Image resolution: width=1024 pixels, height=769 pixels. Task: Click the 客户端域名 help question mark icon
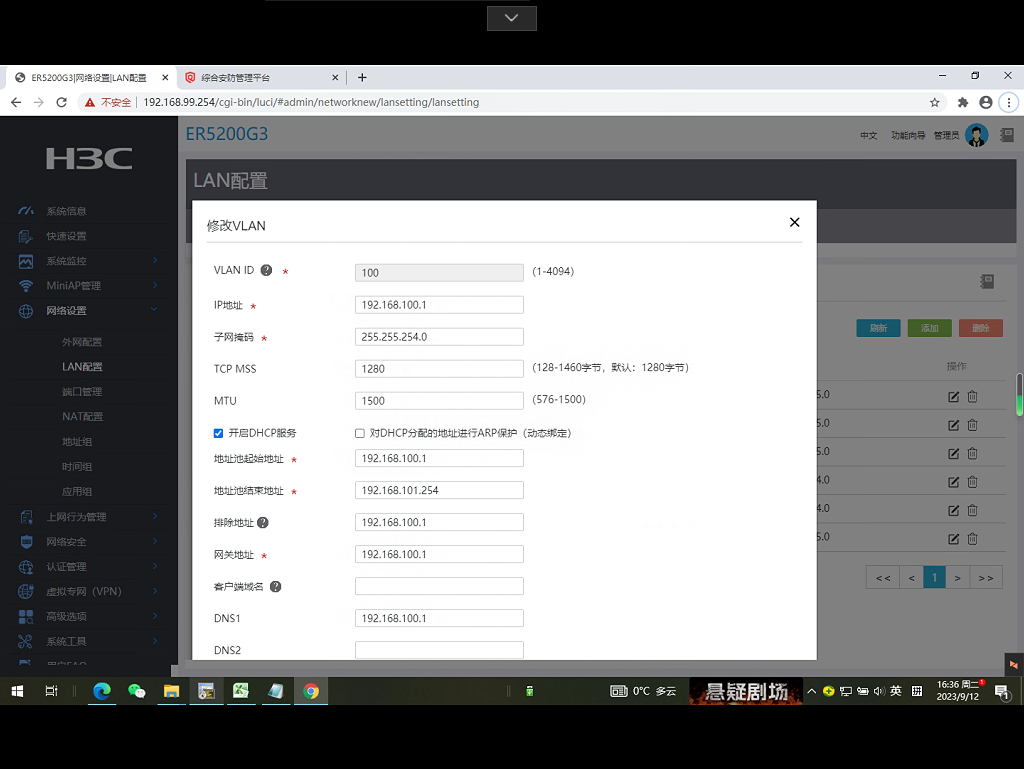(x=276, y=586)
